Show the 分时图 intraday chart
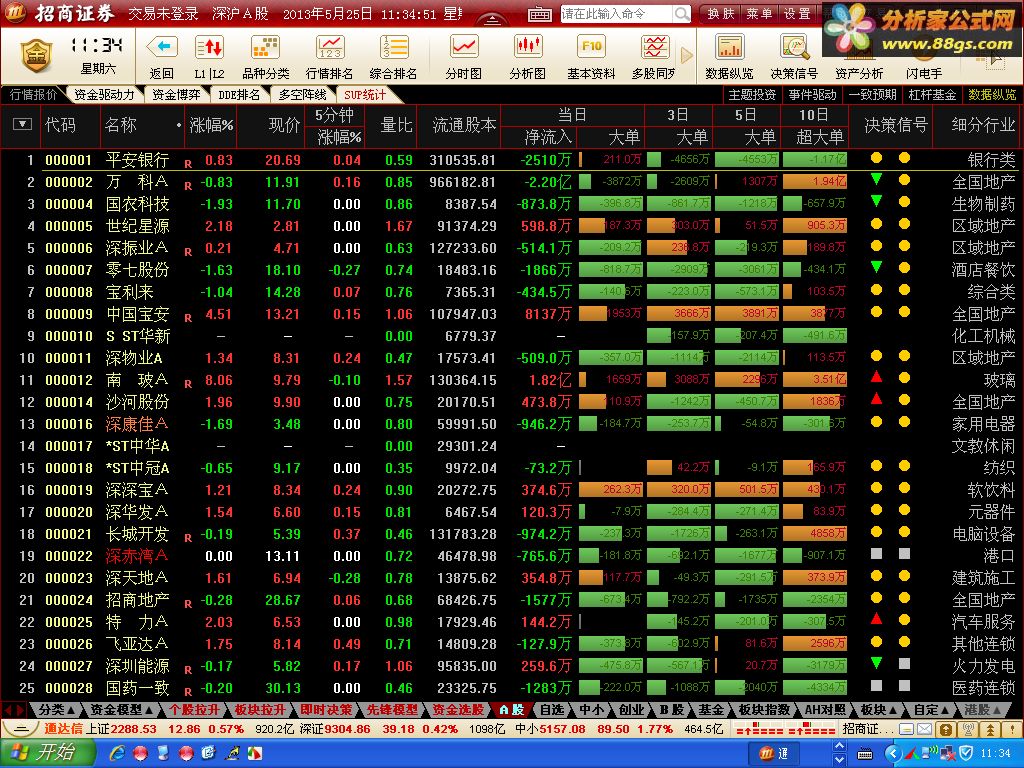The image size is (1024, 768). tap(464, 47)
